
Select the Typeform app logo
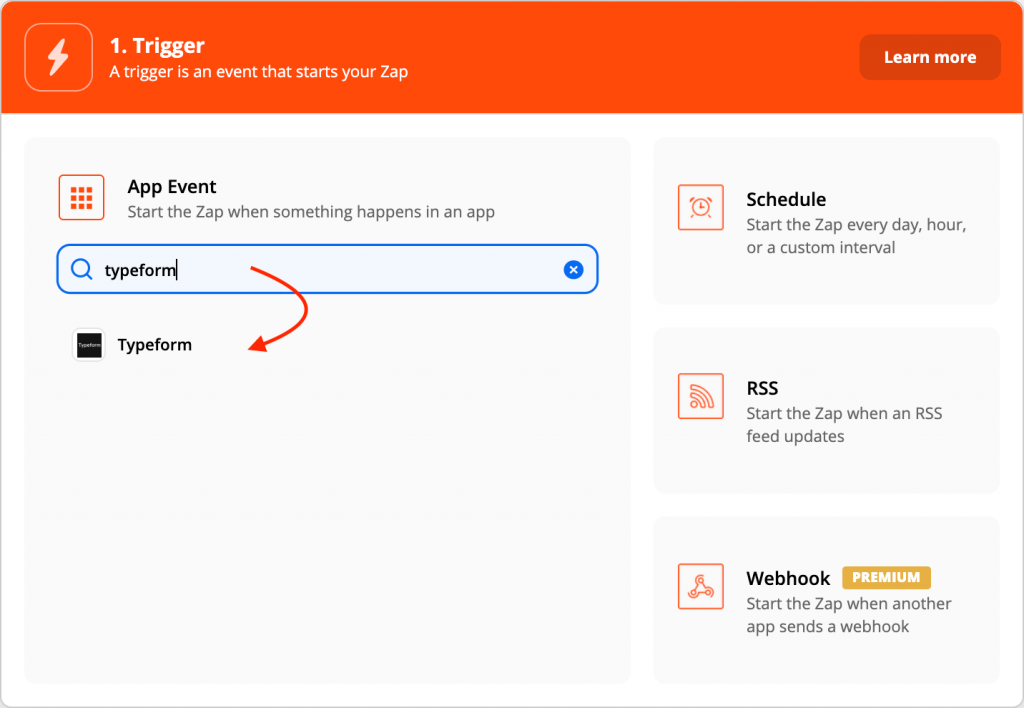(89, 345)
